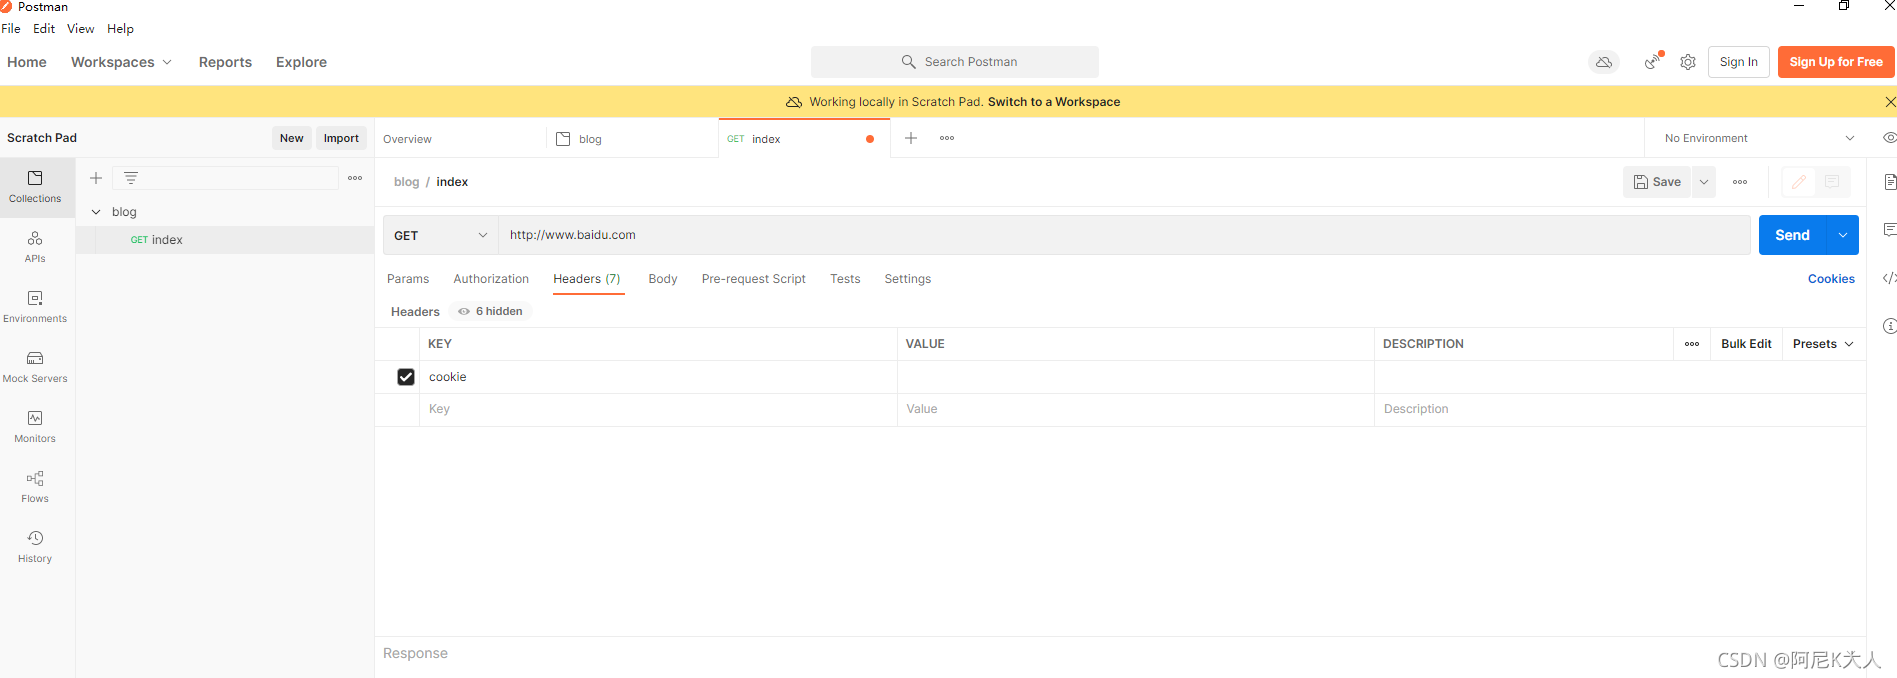Viewport: 1897px width, 678px height.
Task: Open the Mock Servers sidebar panel
Action: coord(35,367)
